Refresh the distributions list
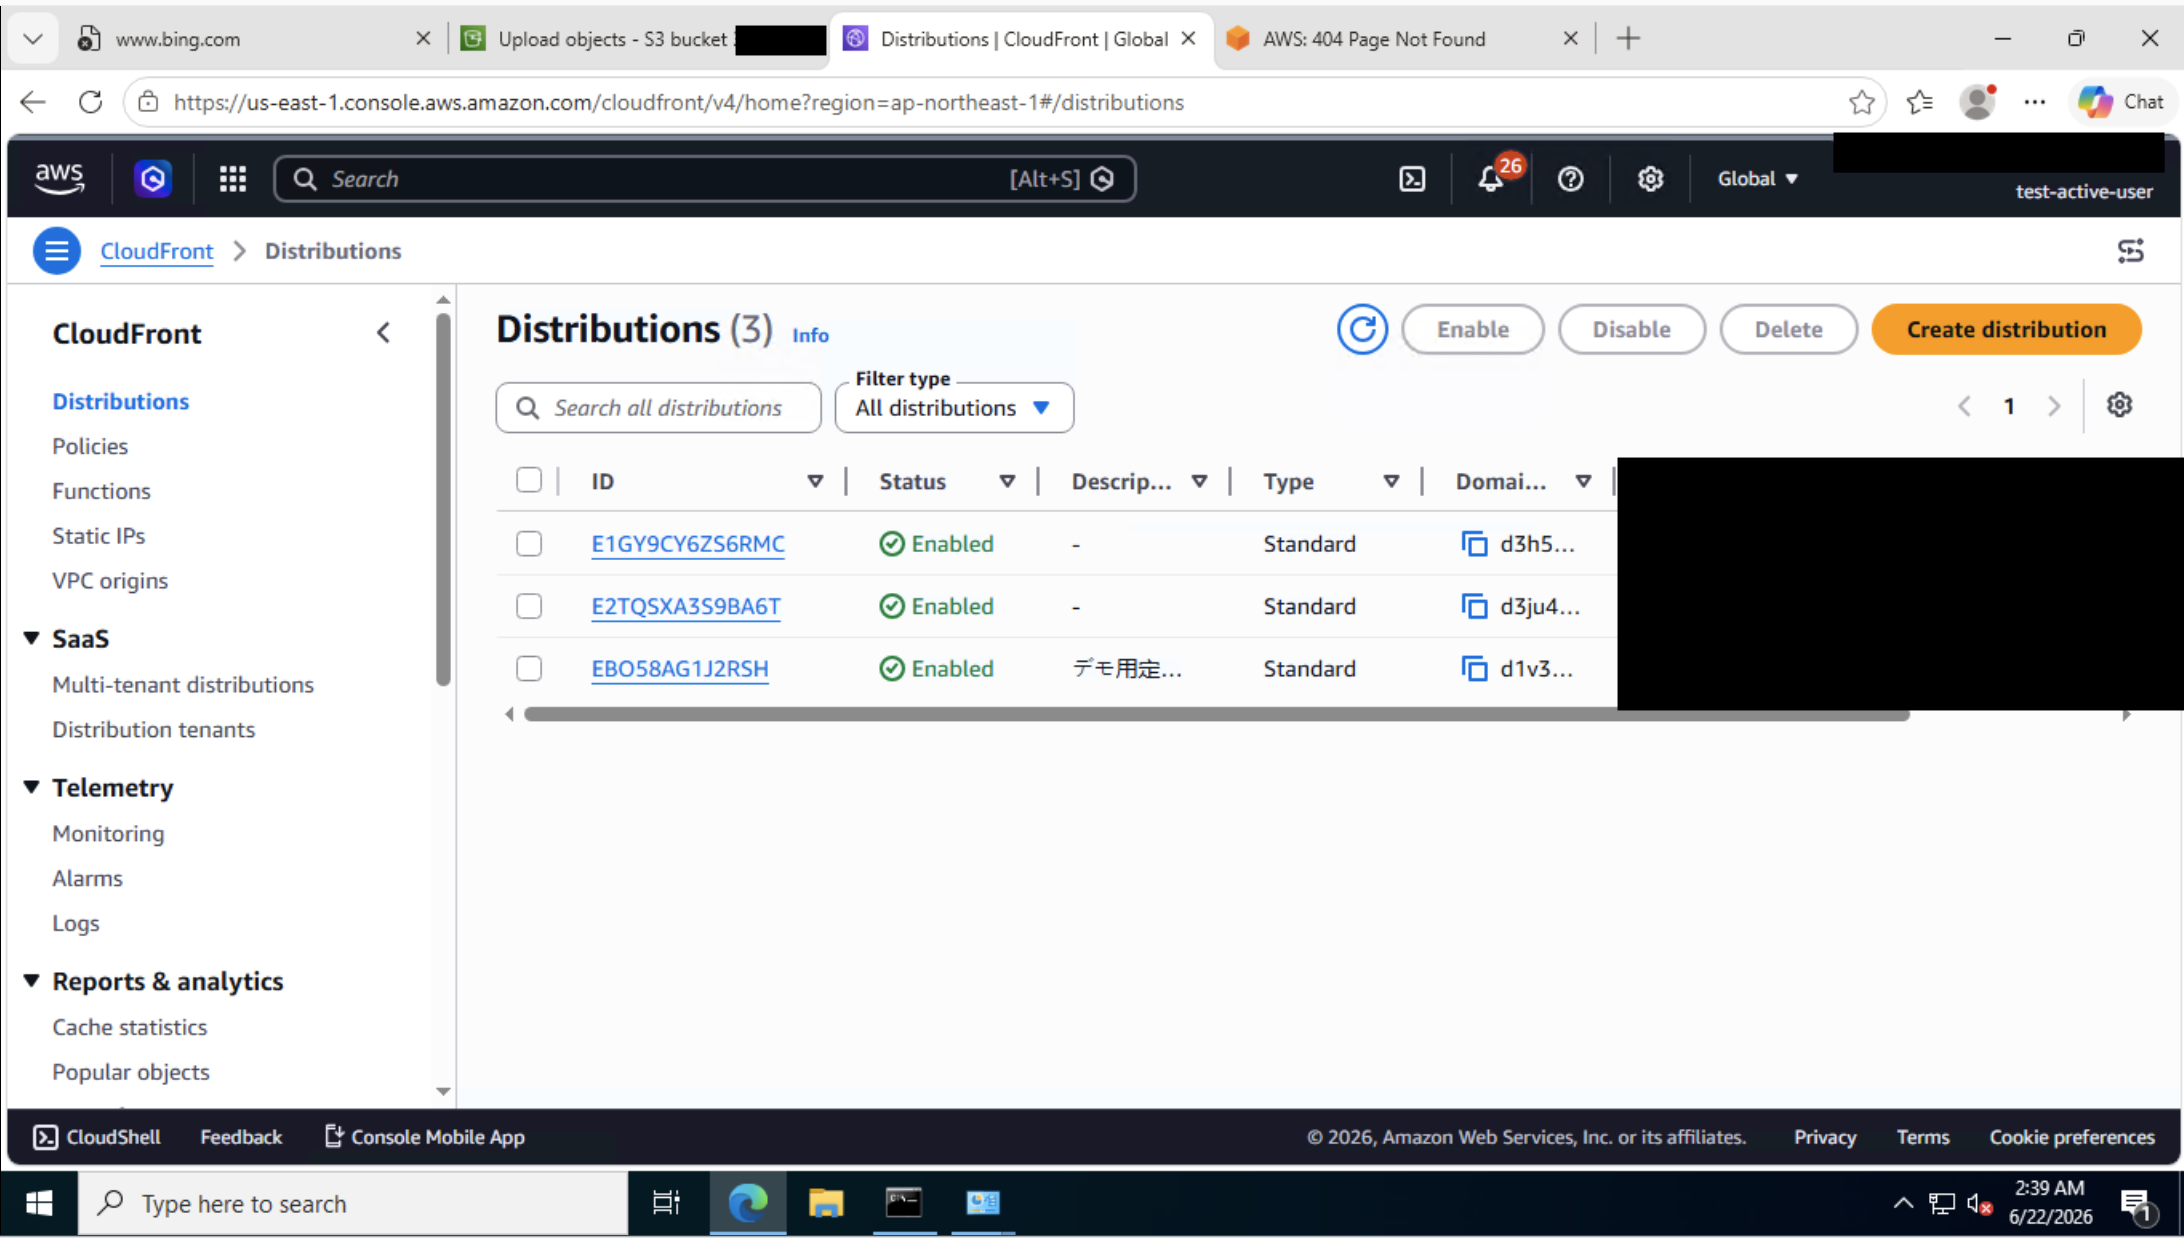Screen dimensions: 2184x1238 point(1362,329)
